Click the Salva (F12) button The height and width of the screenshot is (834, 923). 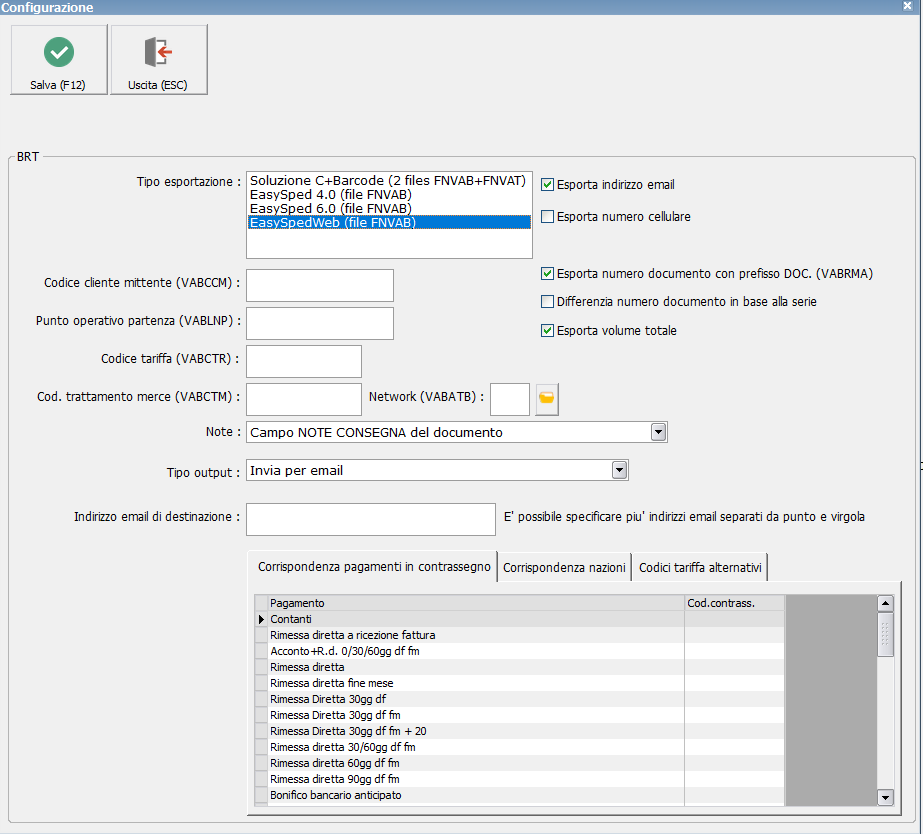(58, 59)
